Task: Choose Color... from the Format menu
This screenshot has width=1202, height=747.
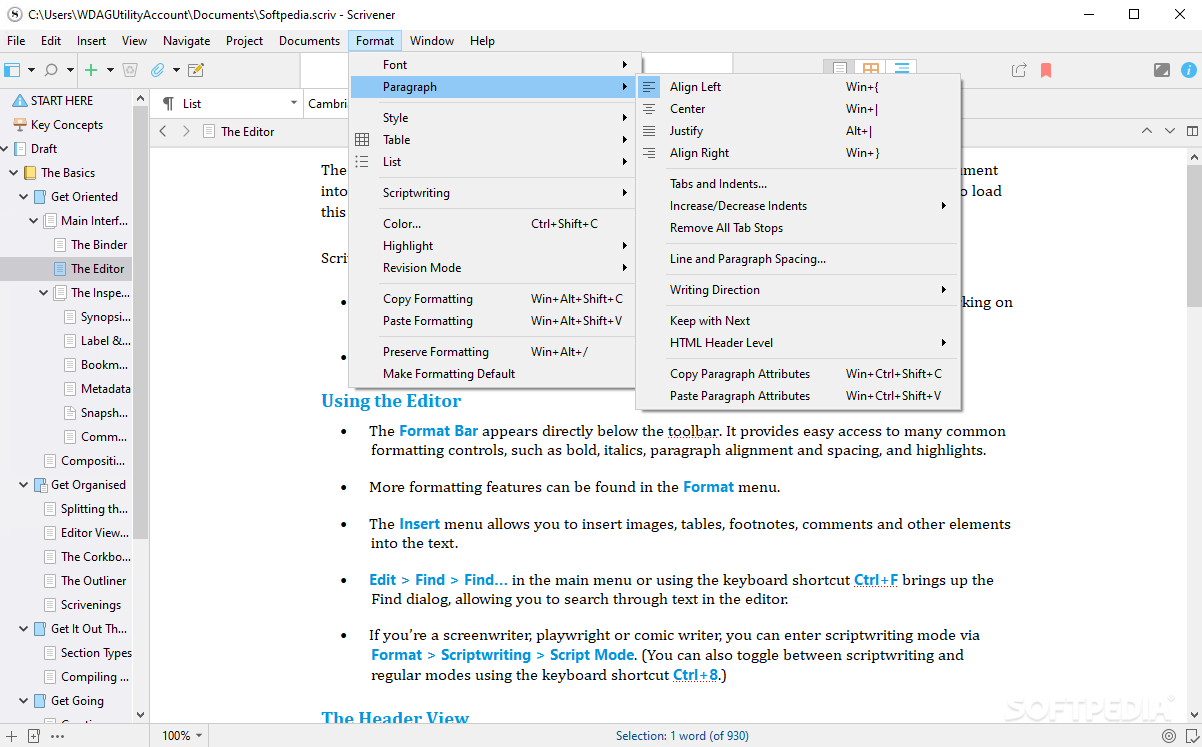Action: pyautogui.click(x=492, y=224)
